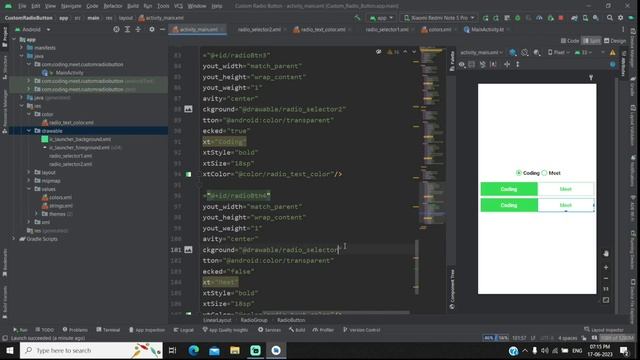Click the Make Project hammer icon
The image size is (640, 360).
pyautogui.click(x=358, y=18)
